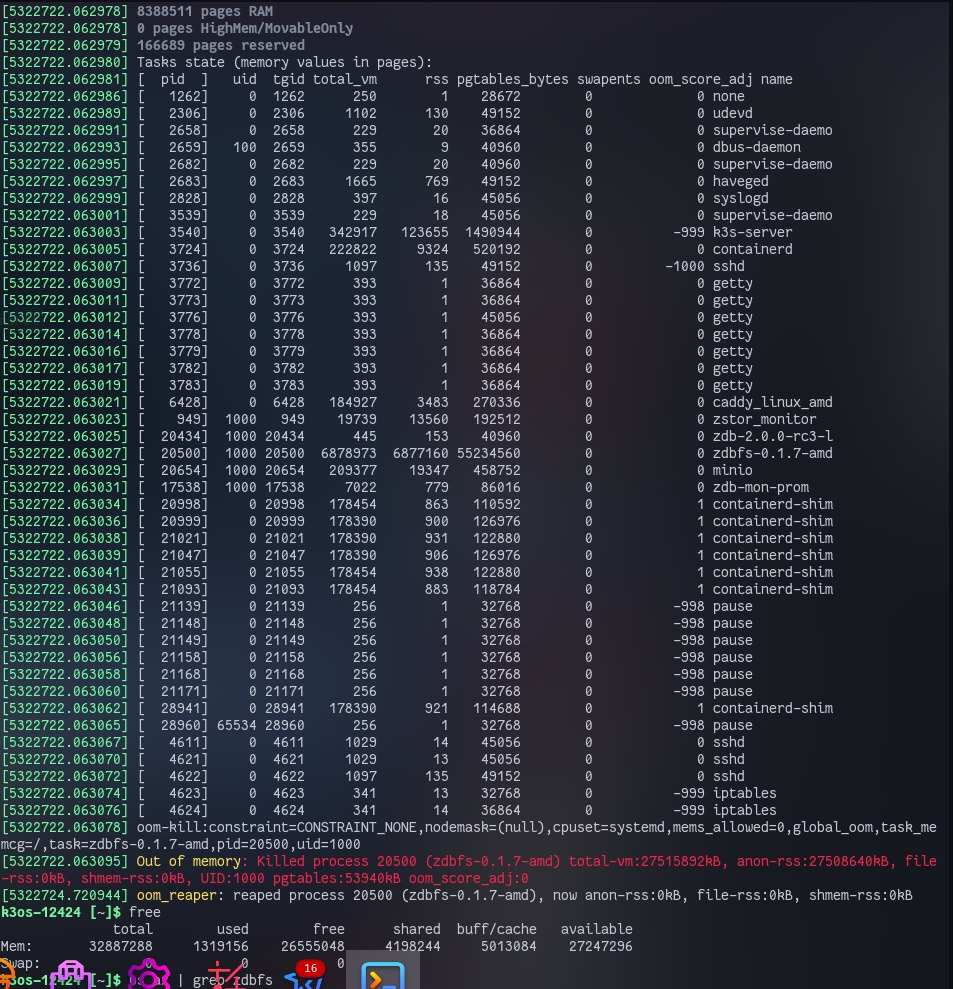
Task: Click the uid value '65534'
Action: coord(237,725)
